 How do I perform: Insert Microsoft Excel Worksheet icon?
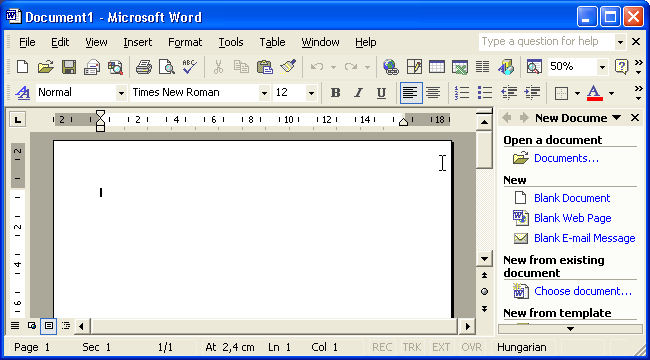459,66
